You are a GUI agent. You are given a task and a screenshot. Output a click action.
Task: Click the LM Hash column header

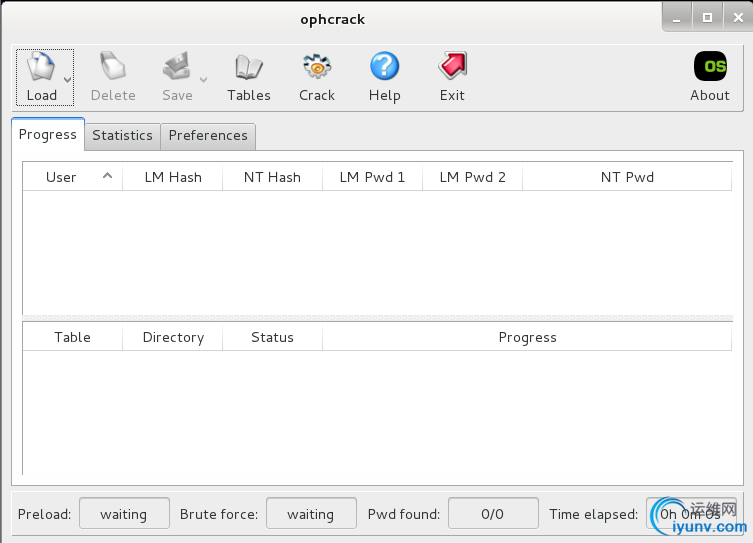pyautogui.click(x=173, y=177)
